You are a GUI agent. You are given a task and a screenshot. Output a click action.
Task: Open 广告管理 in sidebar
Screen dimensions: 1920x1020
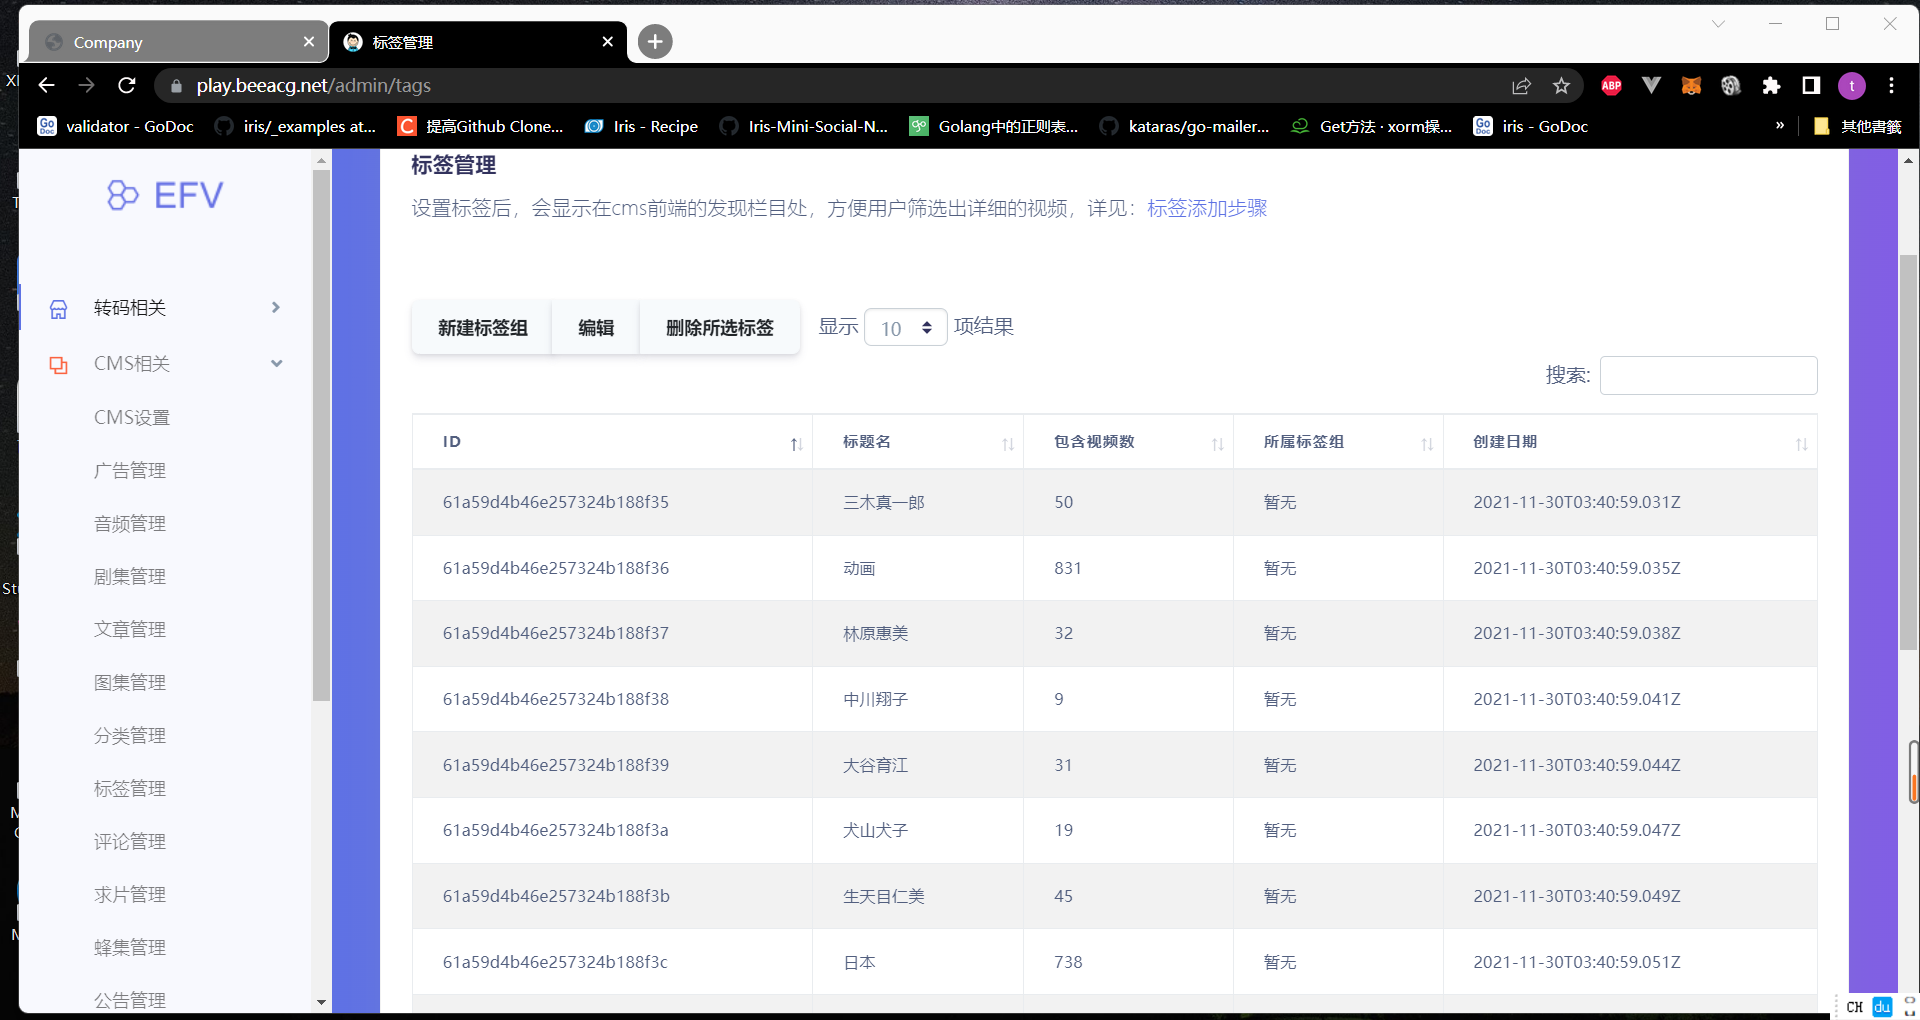pyautogui.click(x=130, y=471)
